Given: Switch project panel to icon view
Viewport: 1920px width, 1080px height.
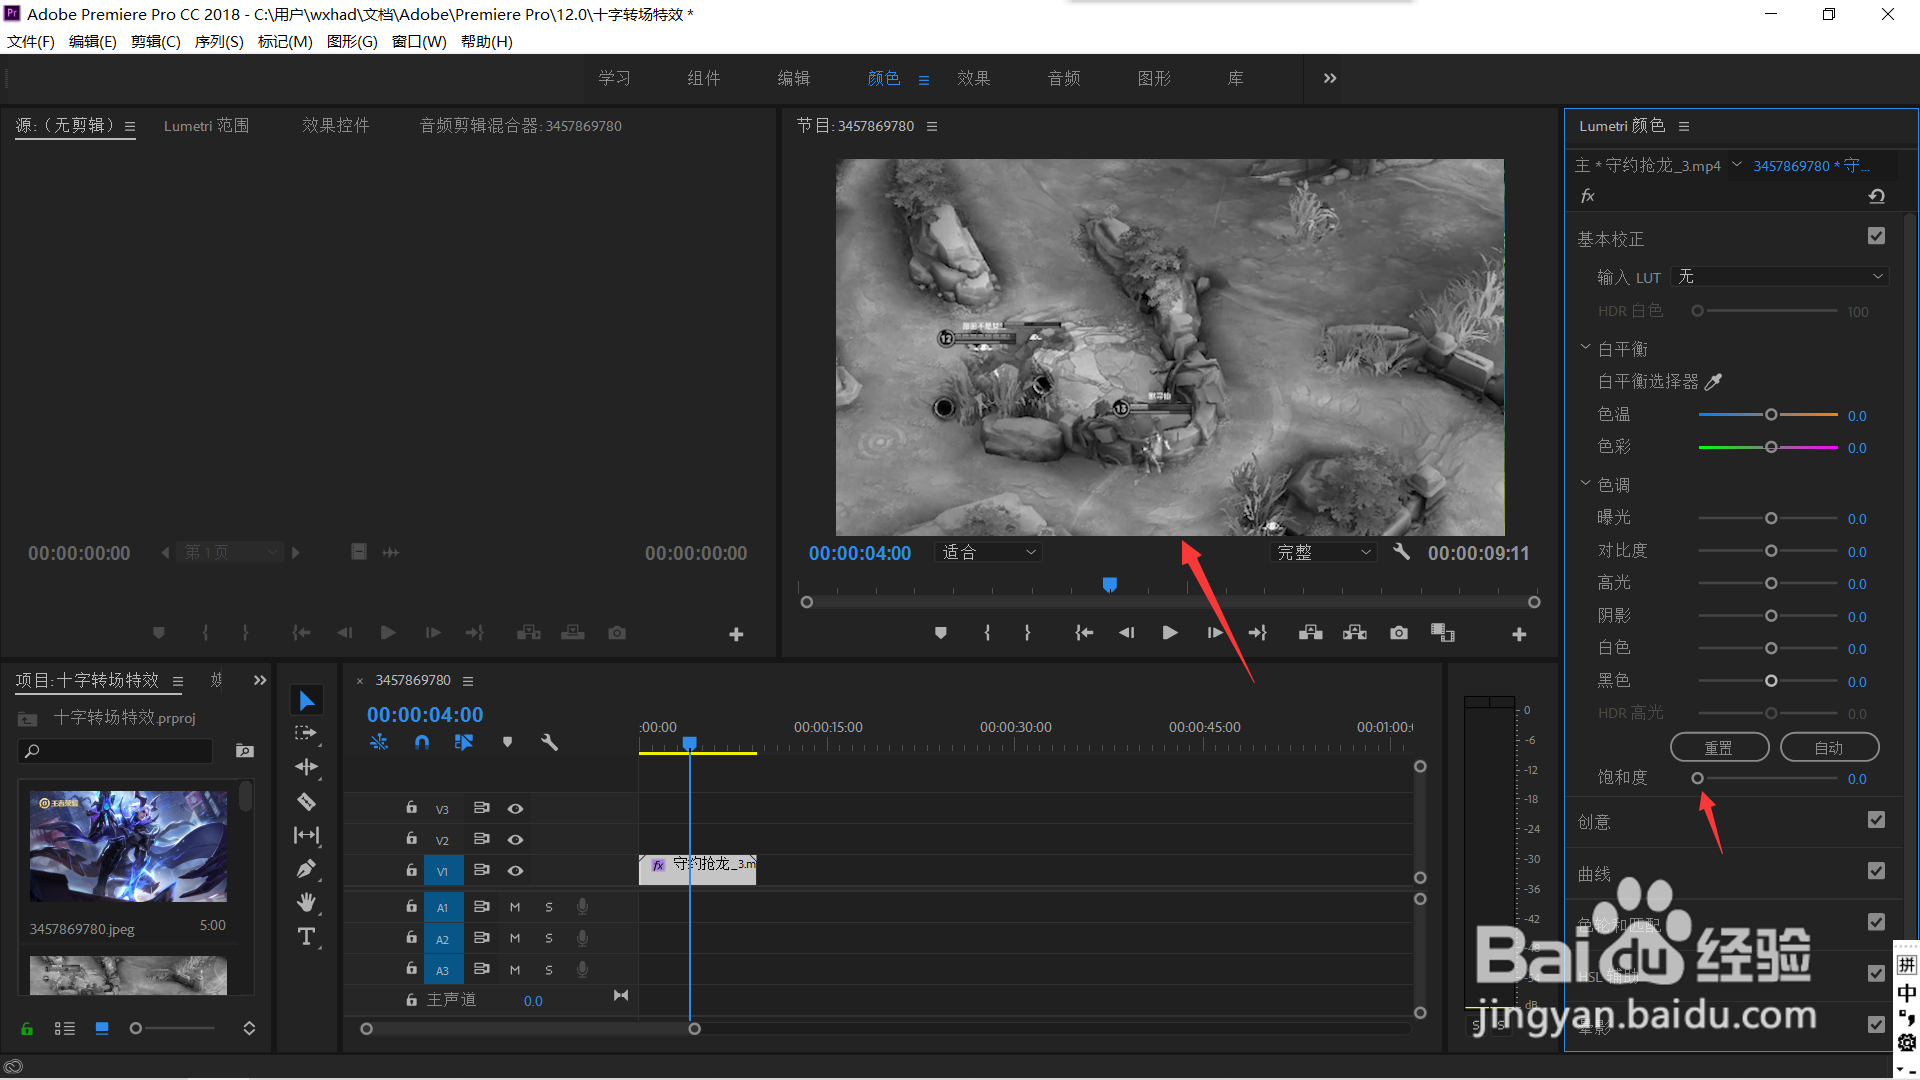Looking at the screenshot, I should (102, 1028).
